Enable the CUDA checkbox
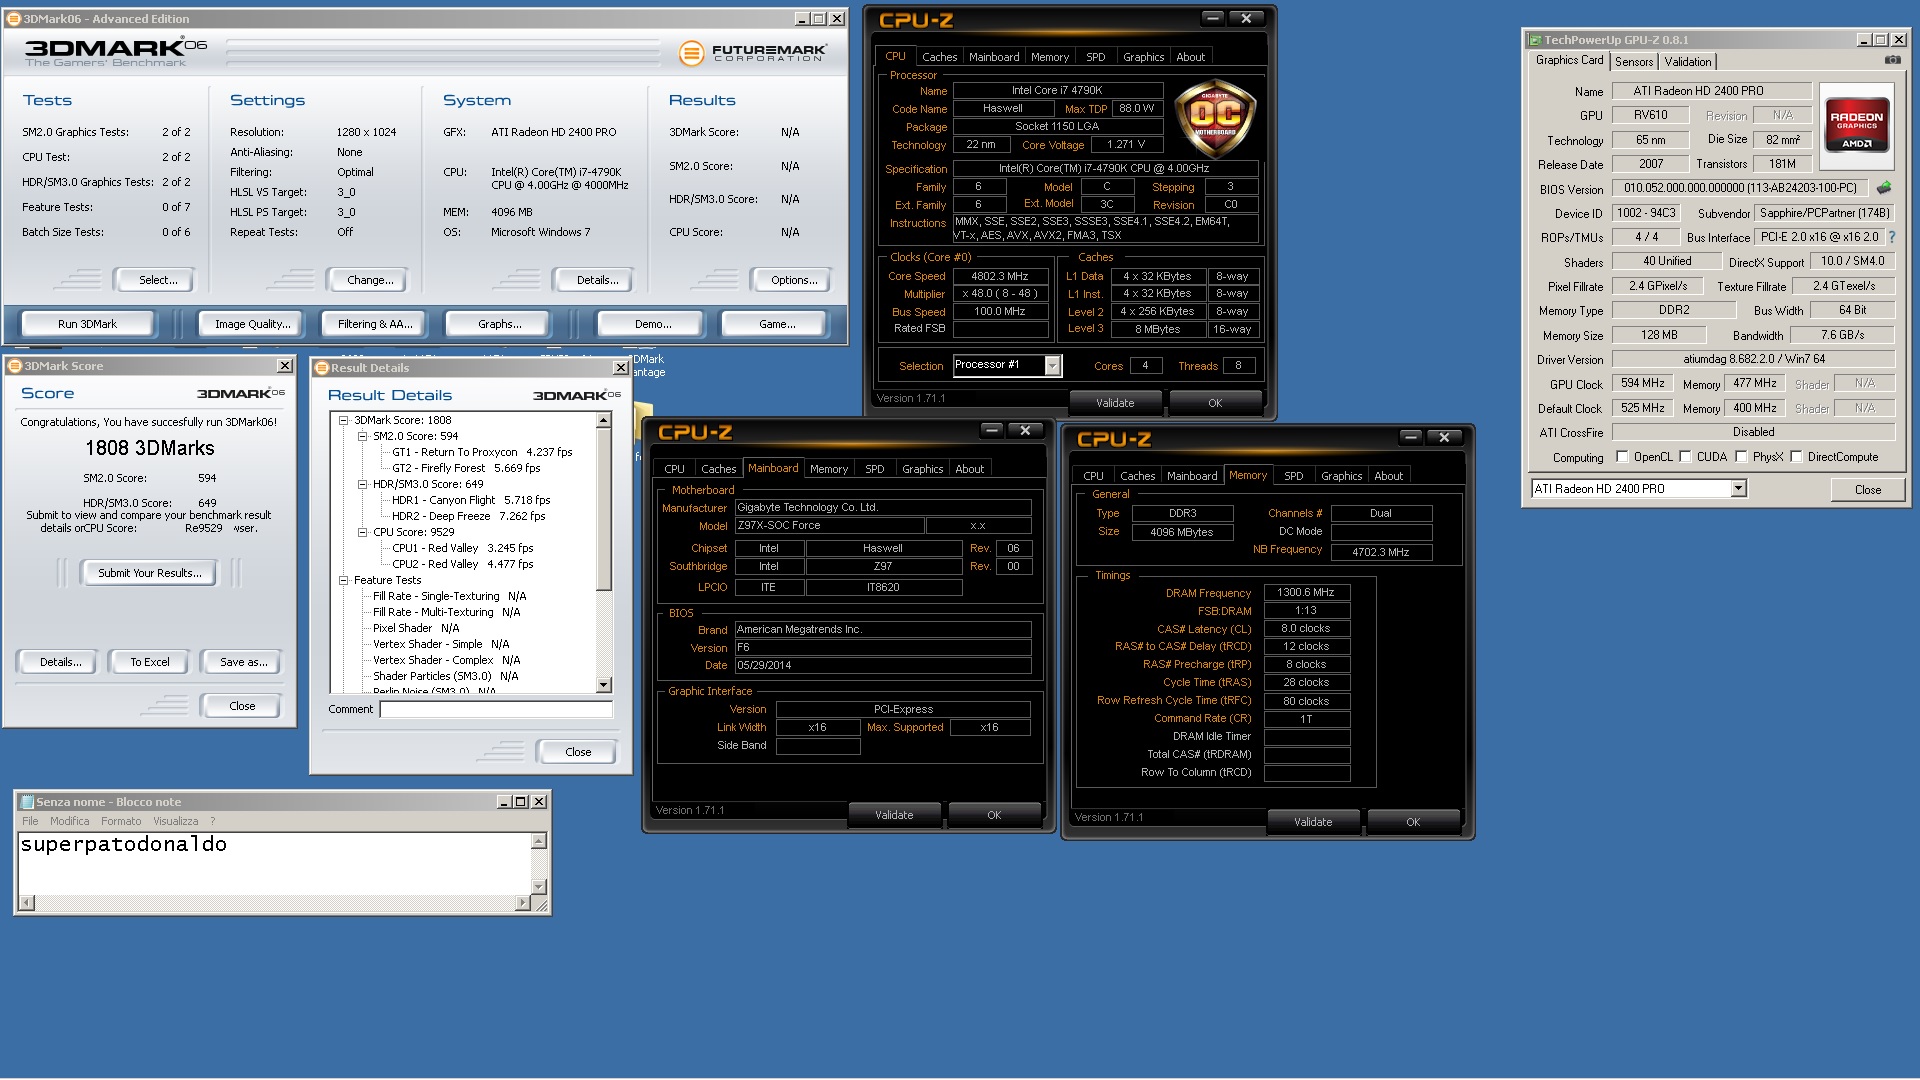The height and width of the screenshot is (1080, 1920). click(x=1685, y=457)
